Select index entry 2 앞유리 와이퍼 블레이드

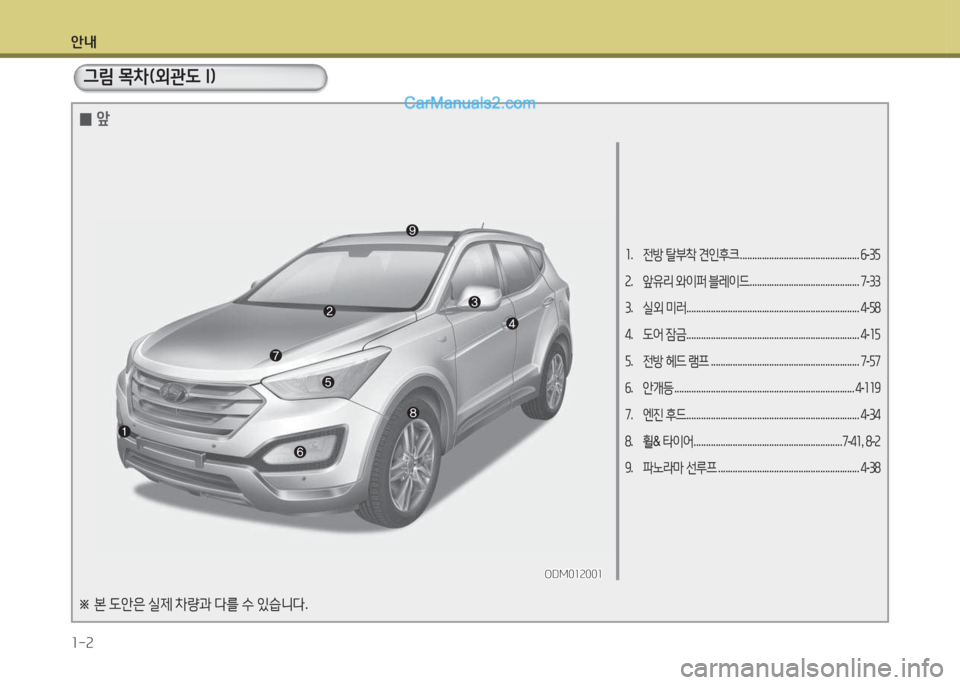(x=752, y=281)
